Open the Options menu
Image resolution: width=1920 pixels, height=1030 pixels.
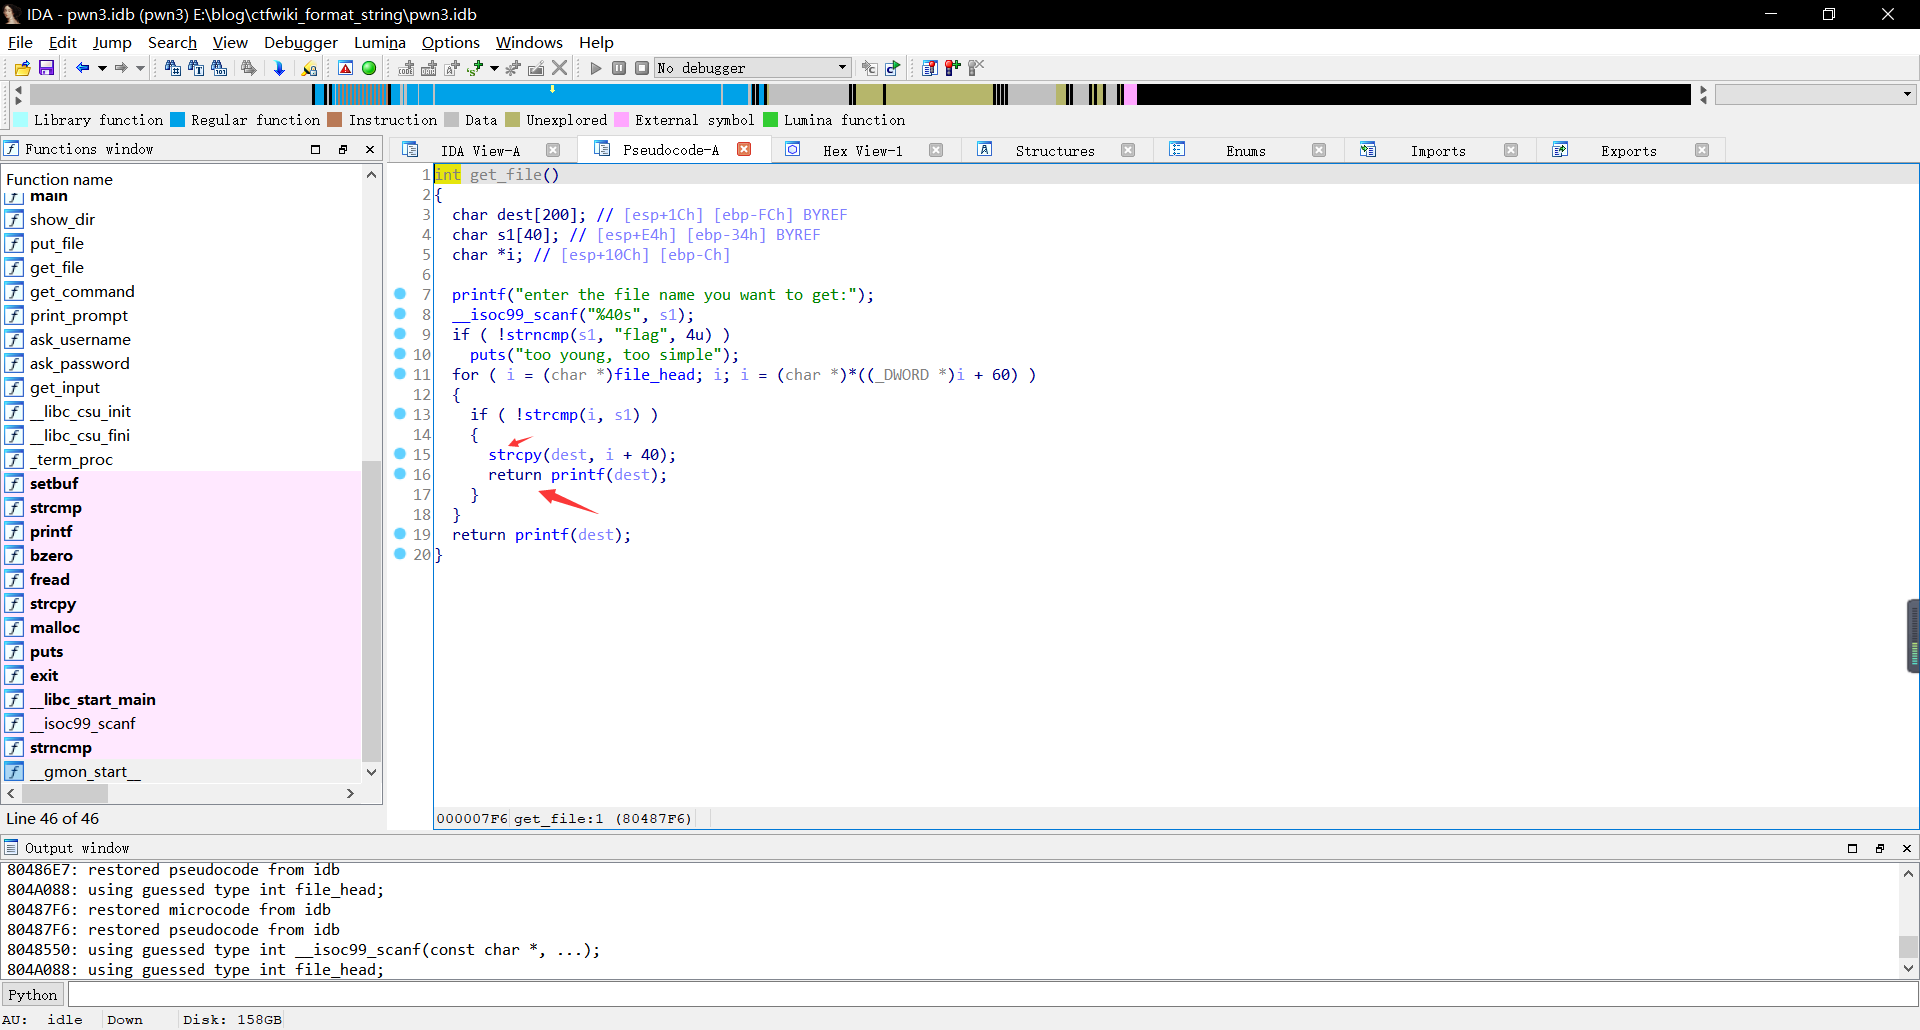coord(451,42)
